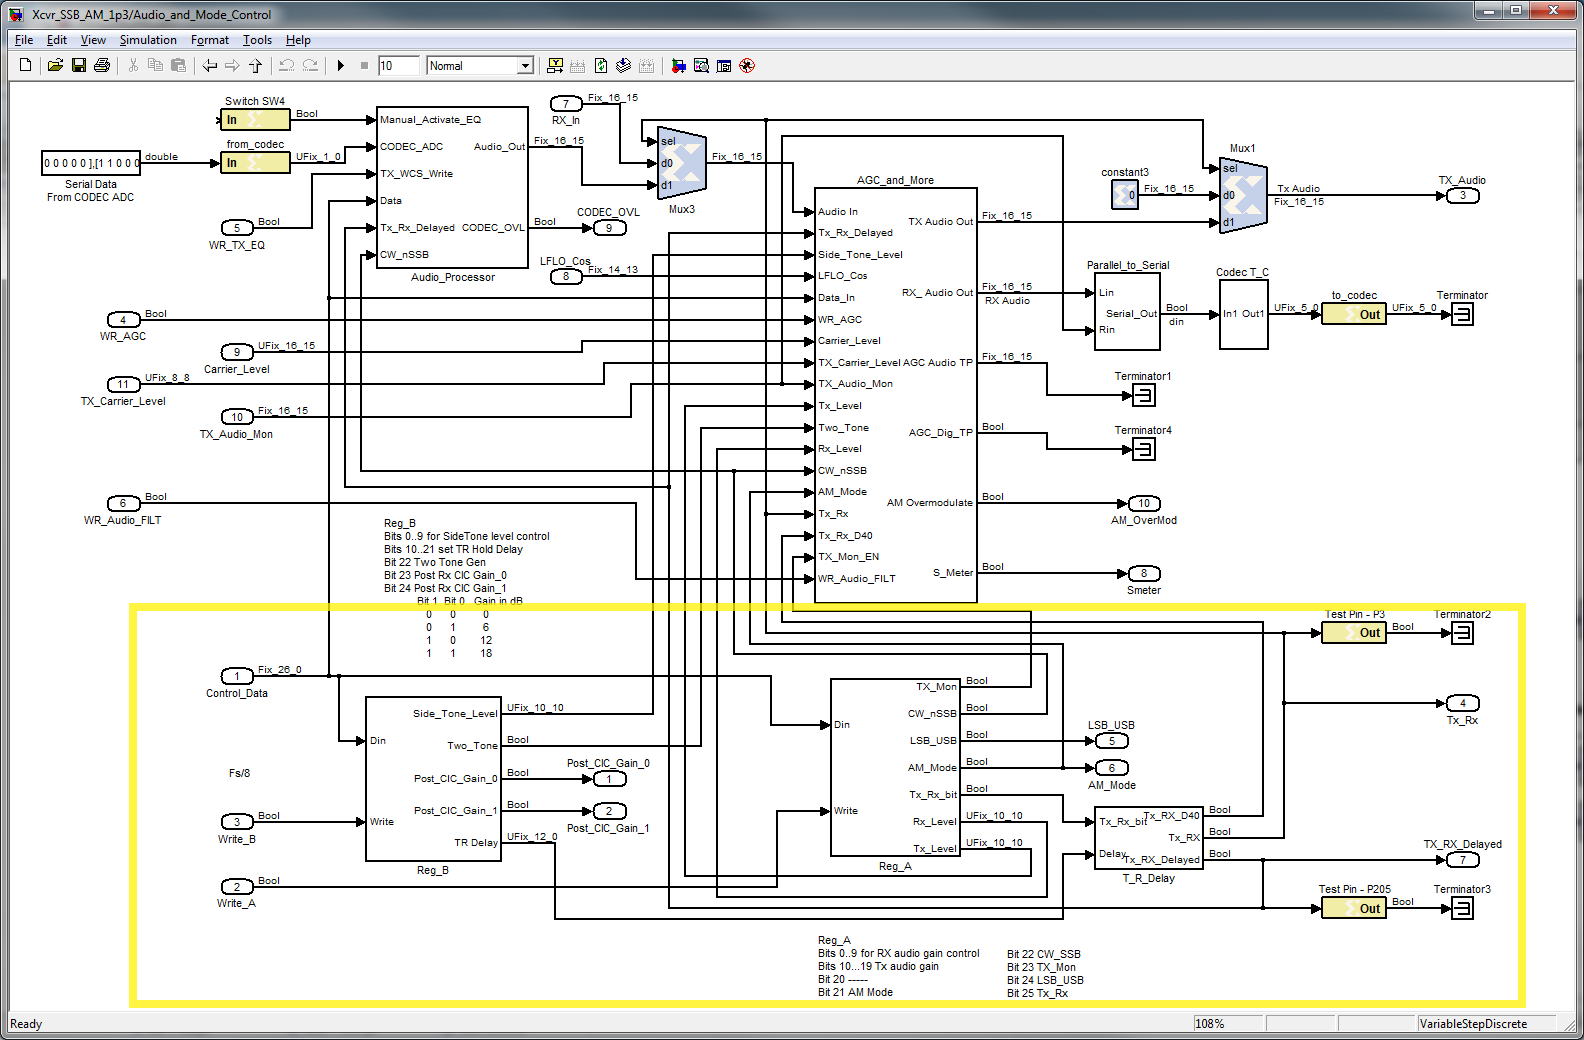Click the Reg_B subsystem block
Screen dimensions: 1584x1040
coord(433,779)
